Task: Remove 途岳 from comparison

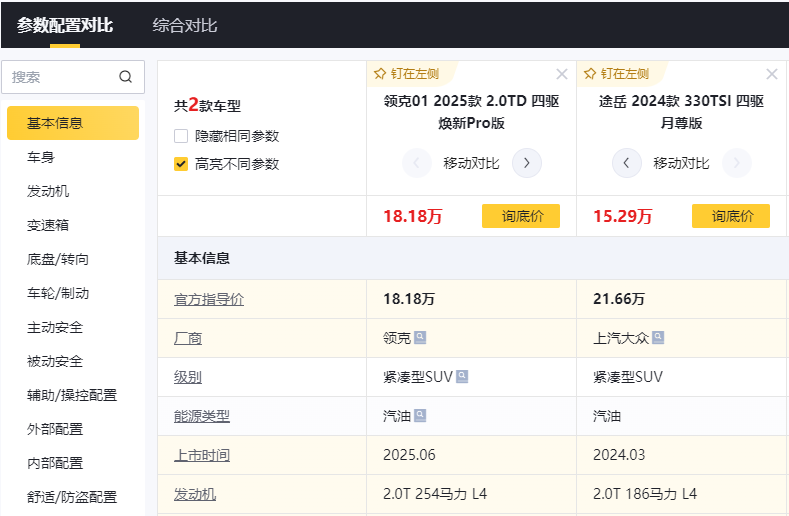Action: [771, 75]
